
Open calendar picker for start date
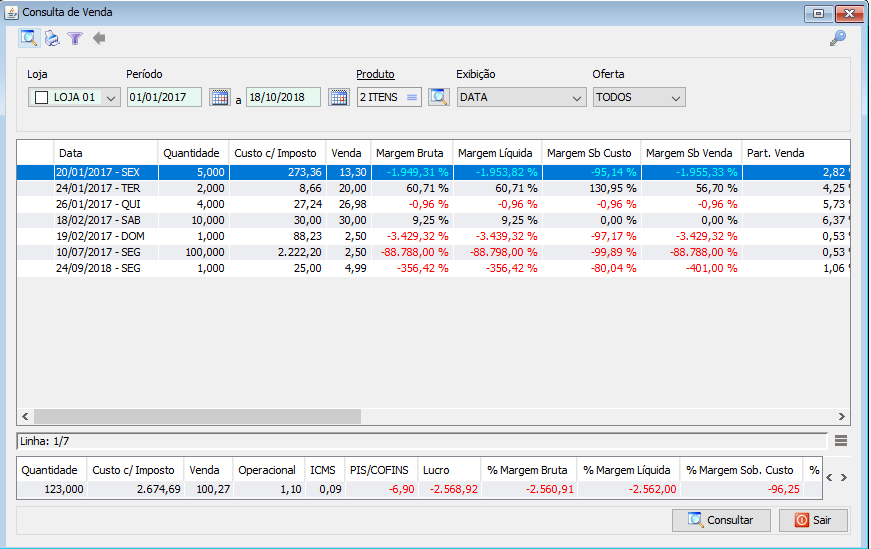219,97
